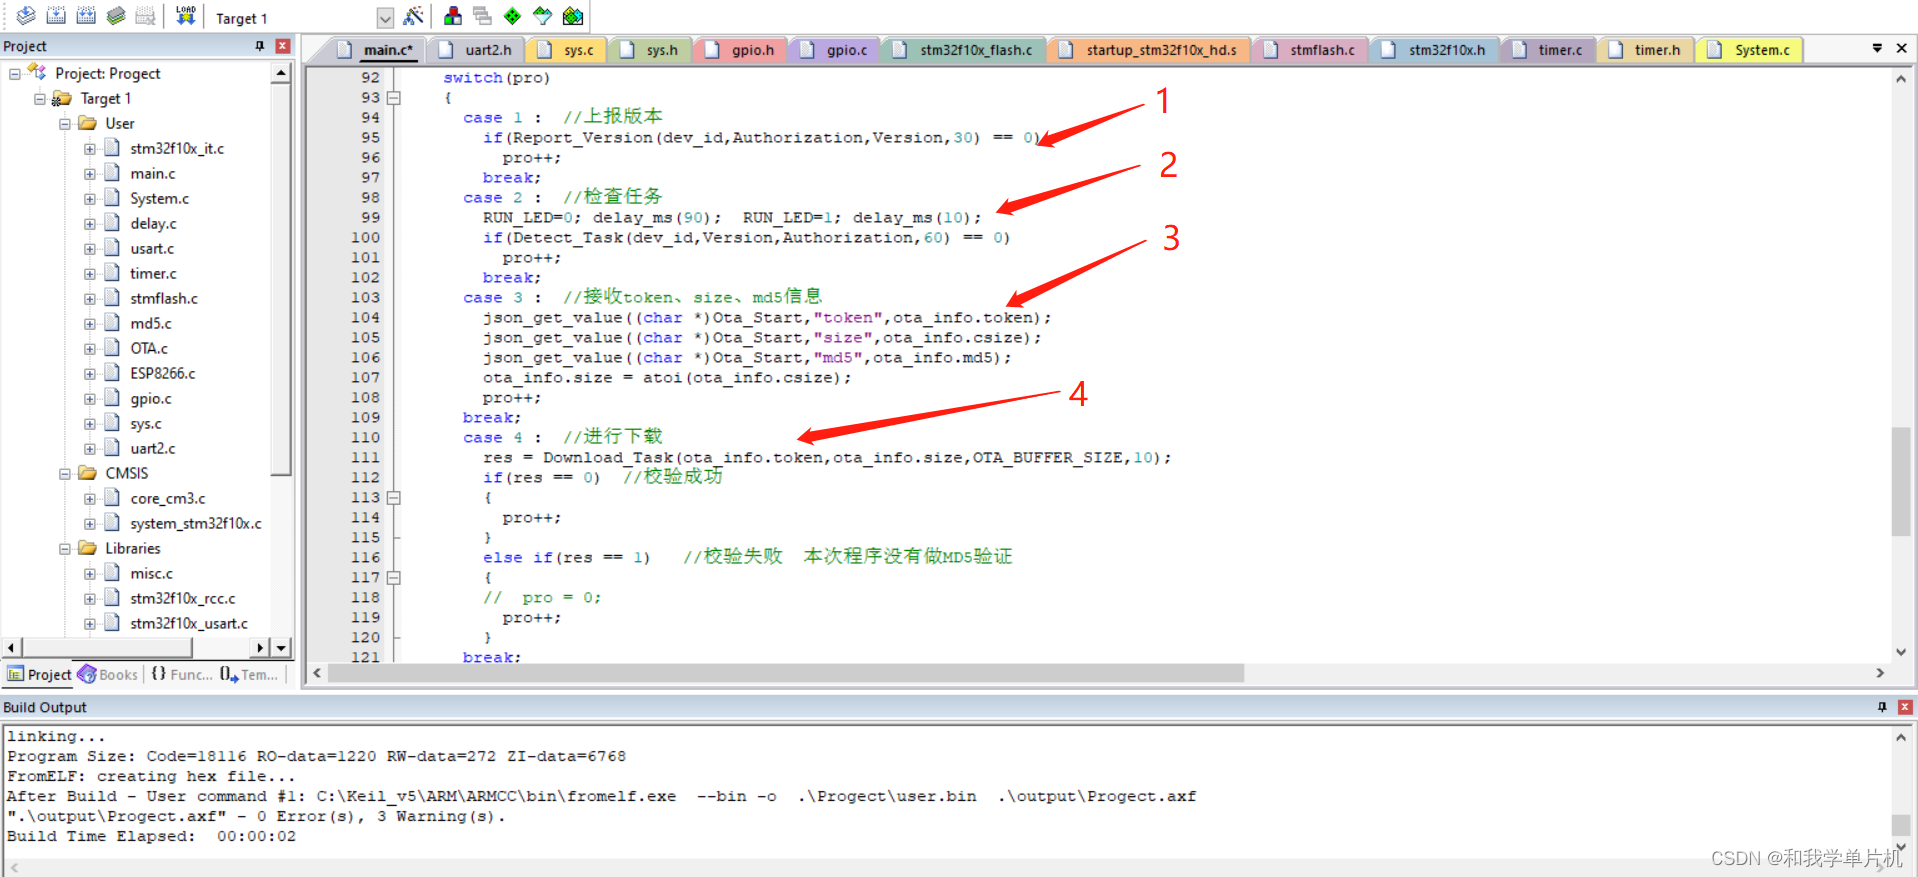Open the stm32f10x_flash.c tab

964,50
